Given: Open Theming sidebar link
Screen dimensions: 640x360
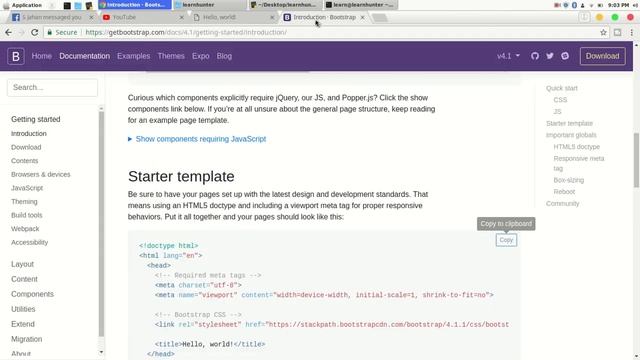Looking at the screenshot, I should [x=24, y=202].
